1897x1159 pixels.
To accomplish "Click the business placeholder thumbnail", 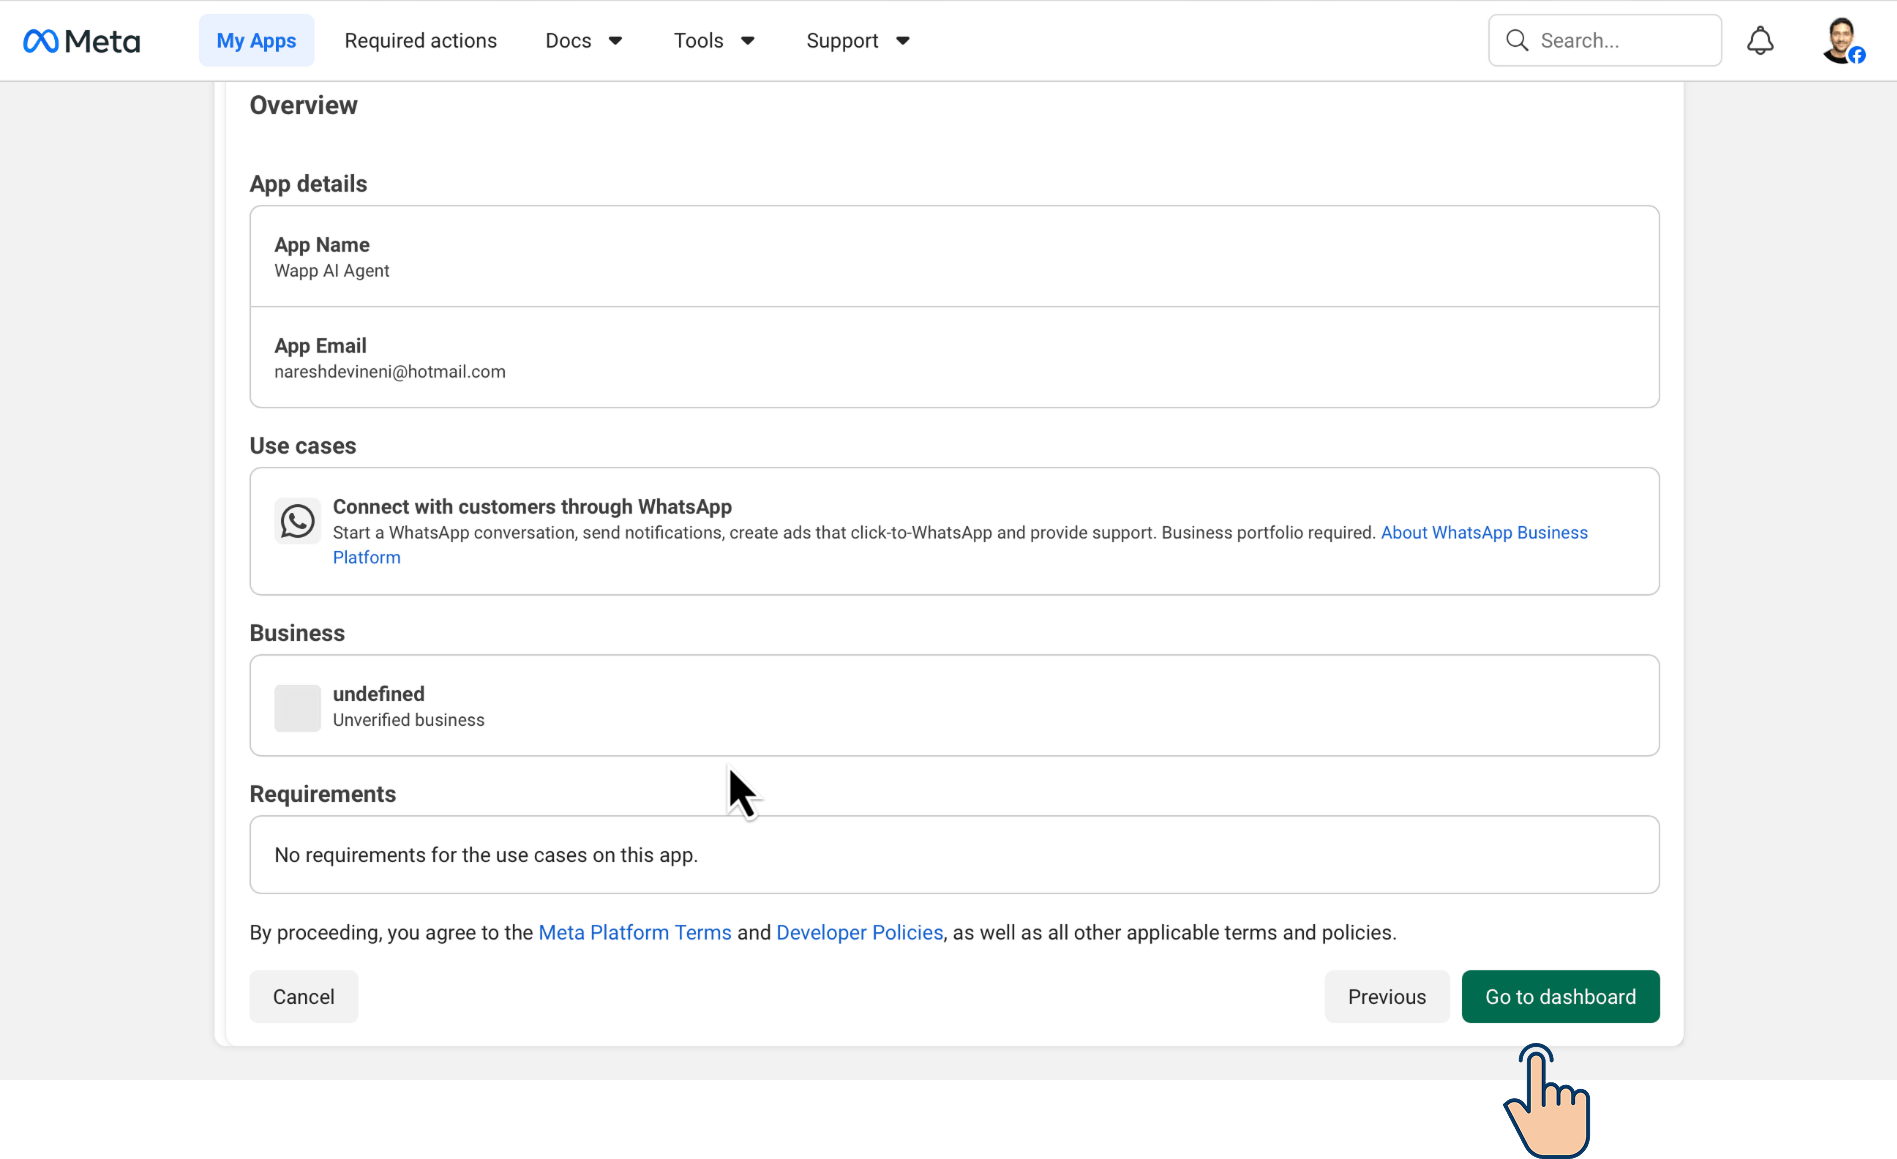I will (x=297, y=708).
